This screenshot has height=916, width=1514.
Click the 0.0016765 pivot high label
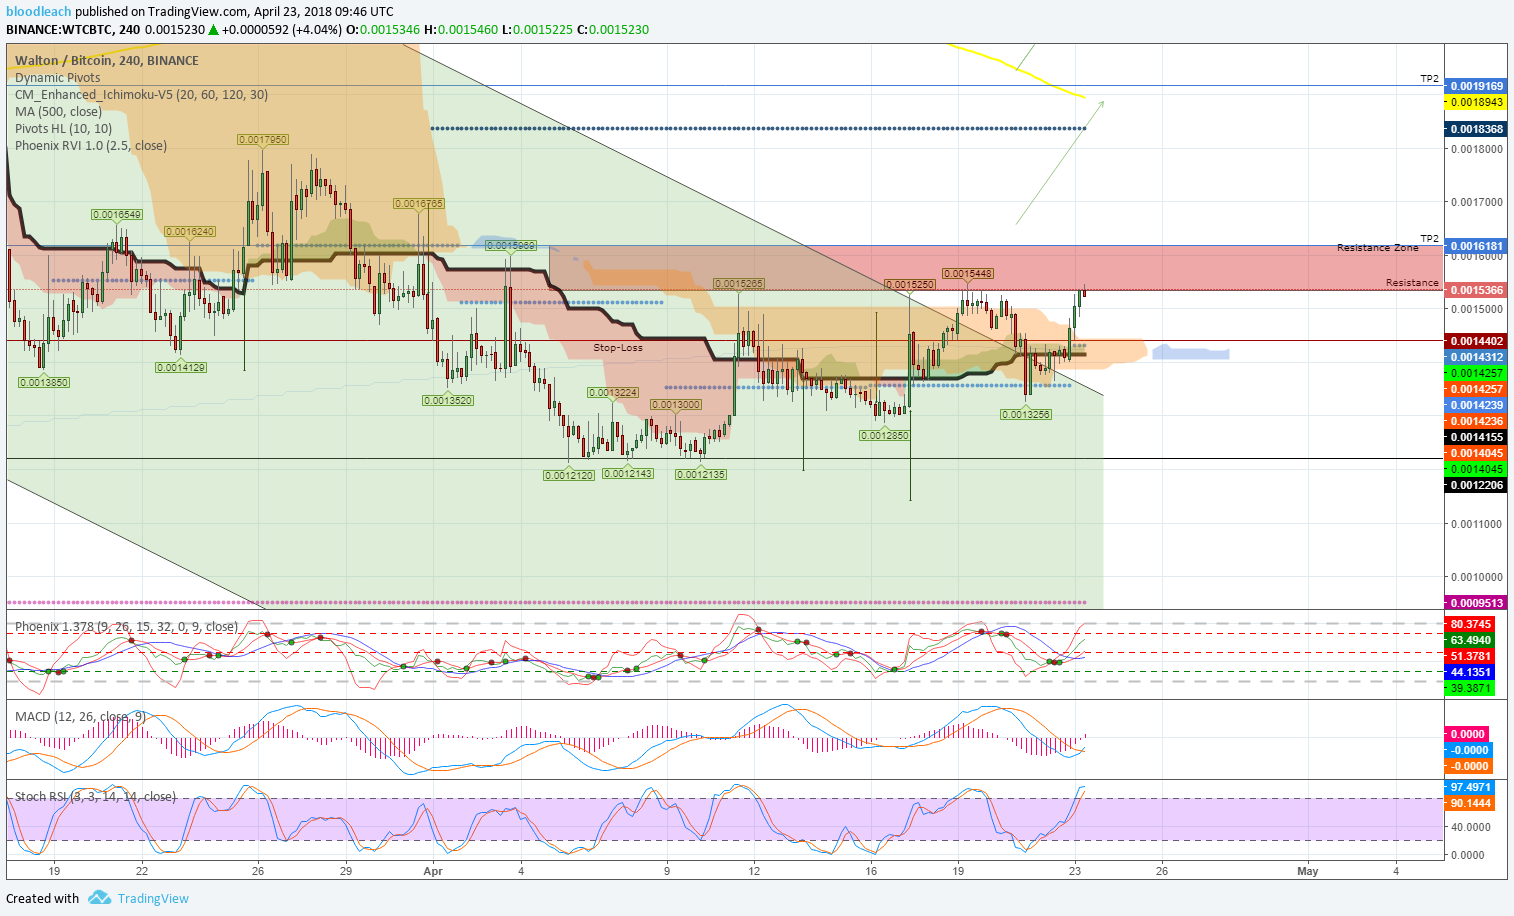(x=419, y=204)
